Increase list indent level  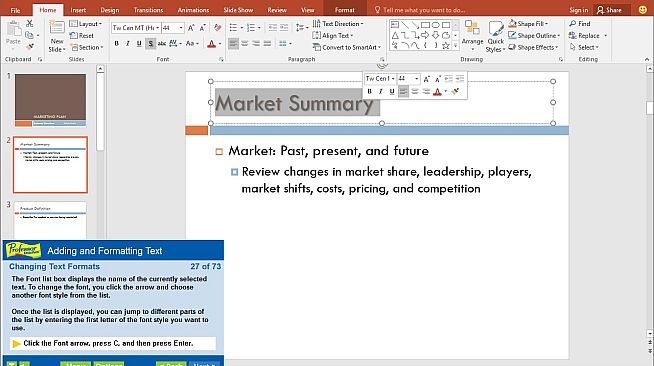point(284,28)
